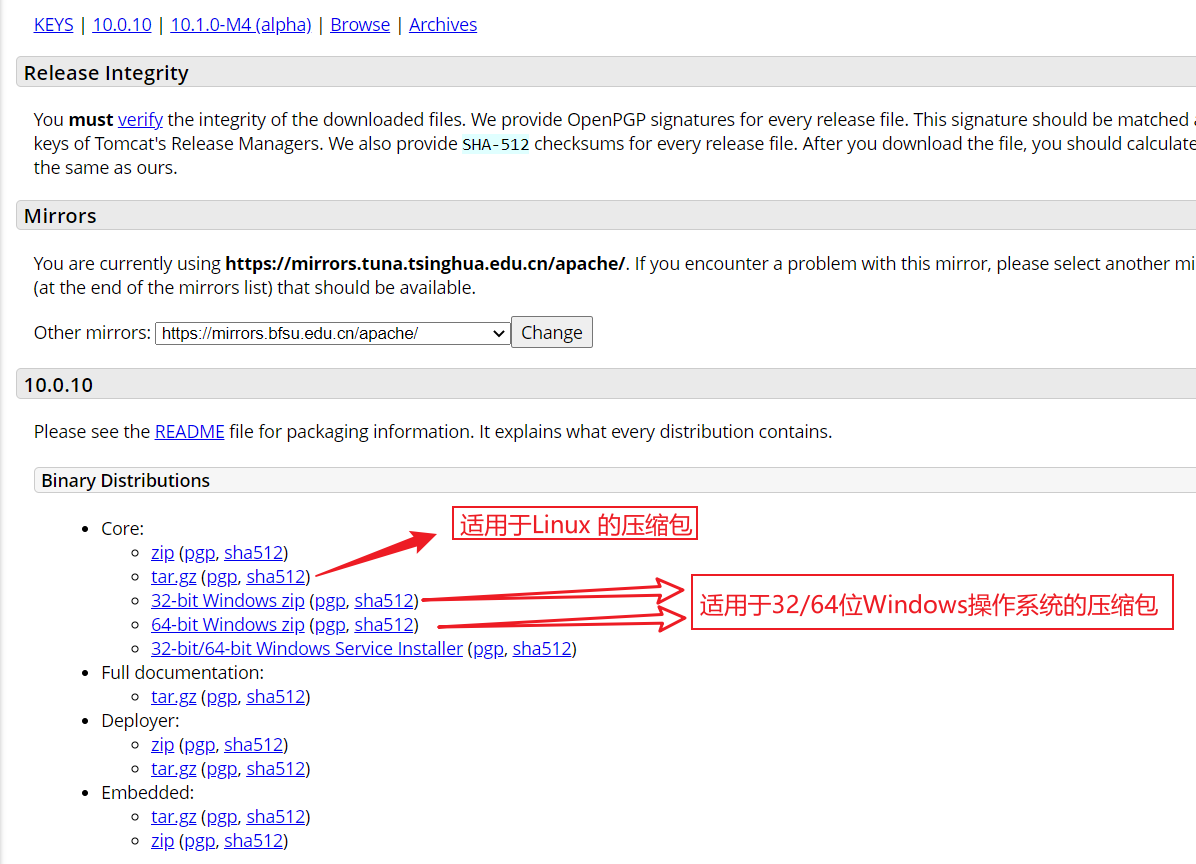
Task: Open sha512 checksum for 64-bit Windows zip
Action: point(384,625)
